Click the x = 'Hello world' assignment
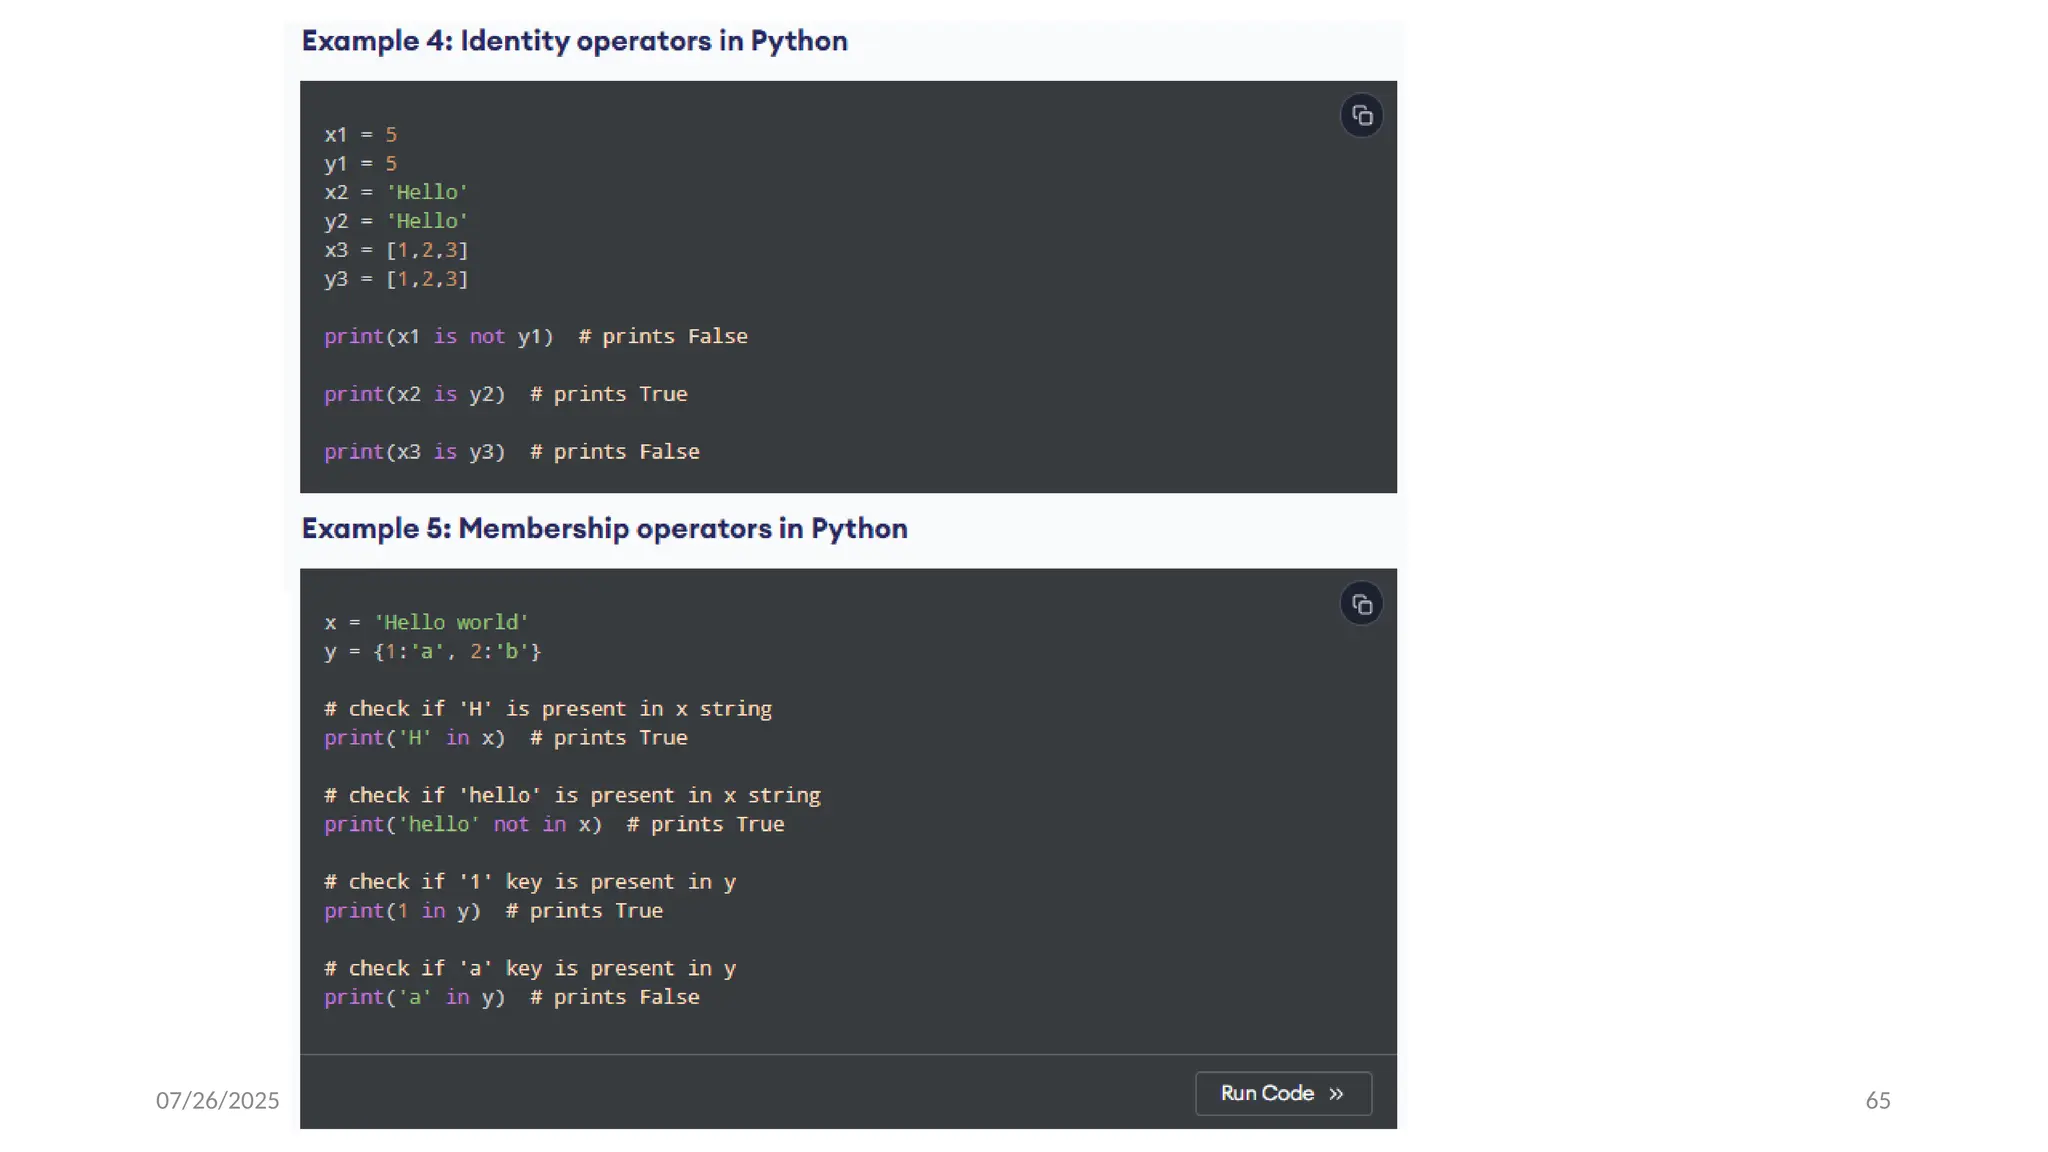Image resolution: width=2048 pixels, height=1152 pixels. click(x=426, y=623)
